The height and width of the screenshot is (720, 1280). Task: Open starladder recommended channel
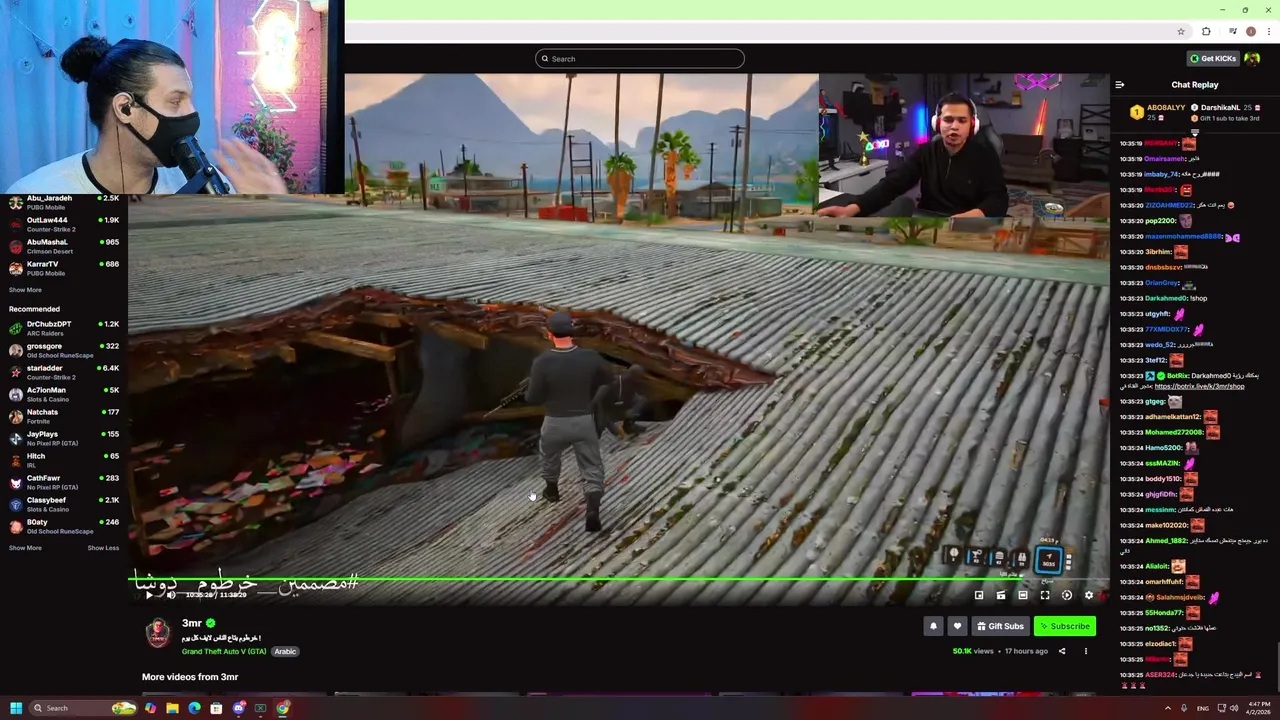[64, 373]
